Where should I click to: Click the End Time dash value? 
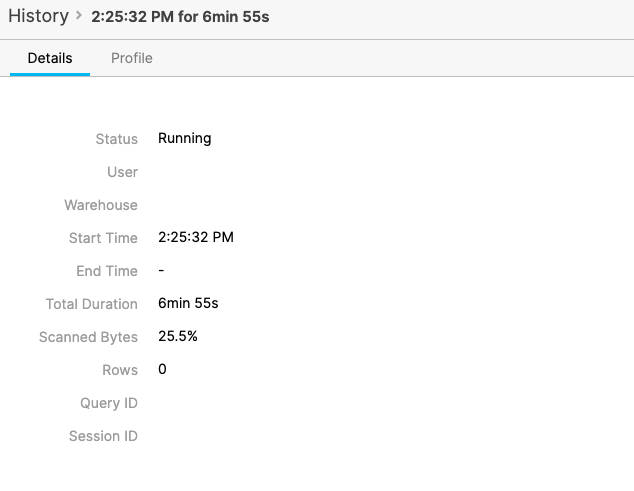[161, 270]
